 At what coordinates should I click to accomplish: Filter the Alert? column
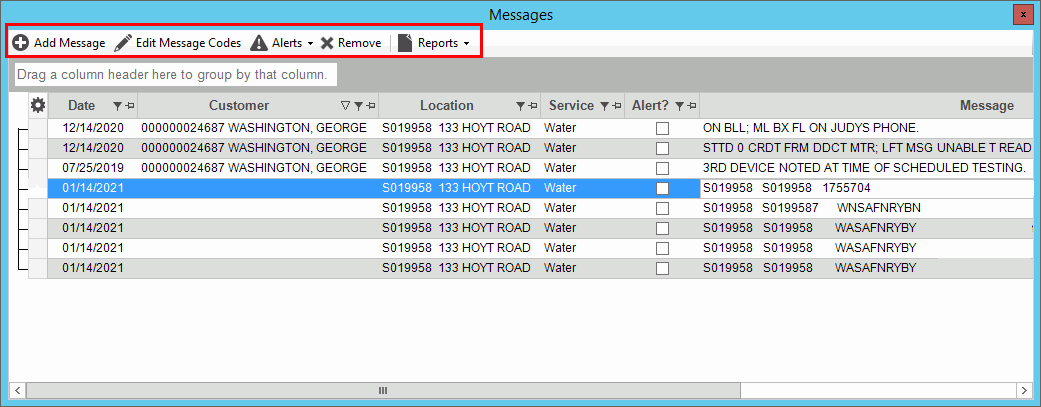679,106
